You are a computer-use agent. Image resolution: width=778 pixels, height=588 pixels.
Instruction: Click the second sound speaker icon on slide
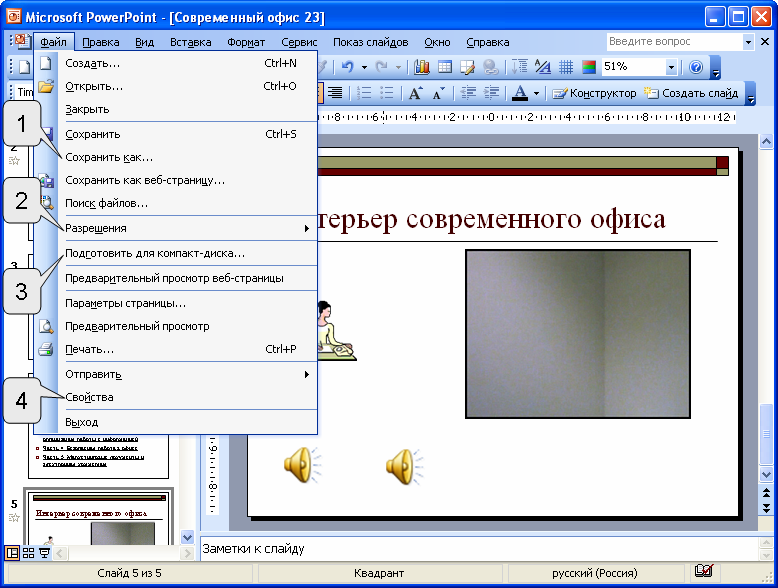click(404, 466)
